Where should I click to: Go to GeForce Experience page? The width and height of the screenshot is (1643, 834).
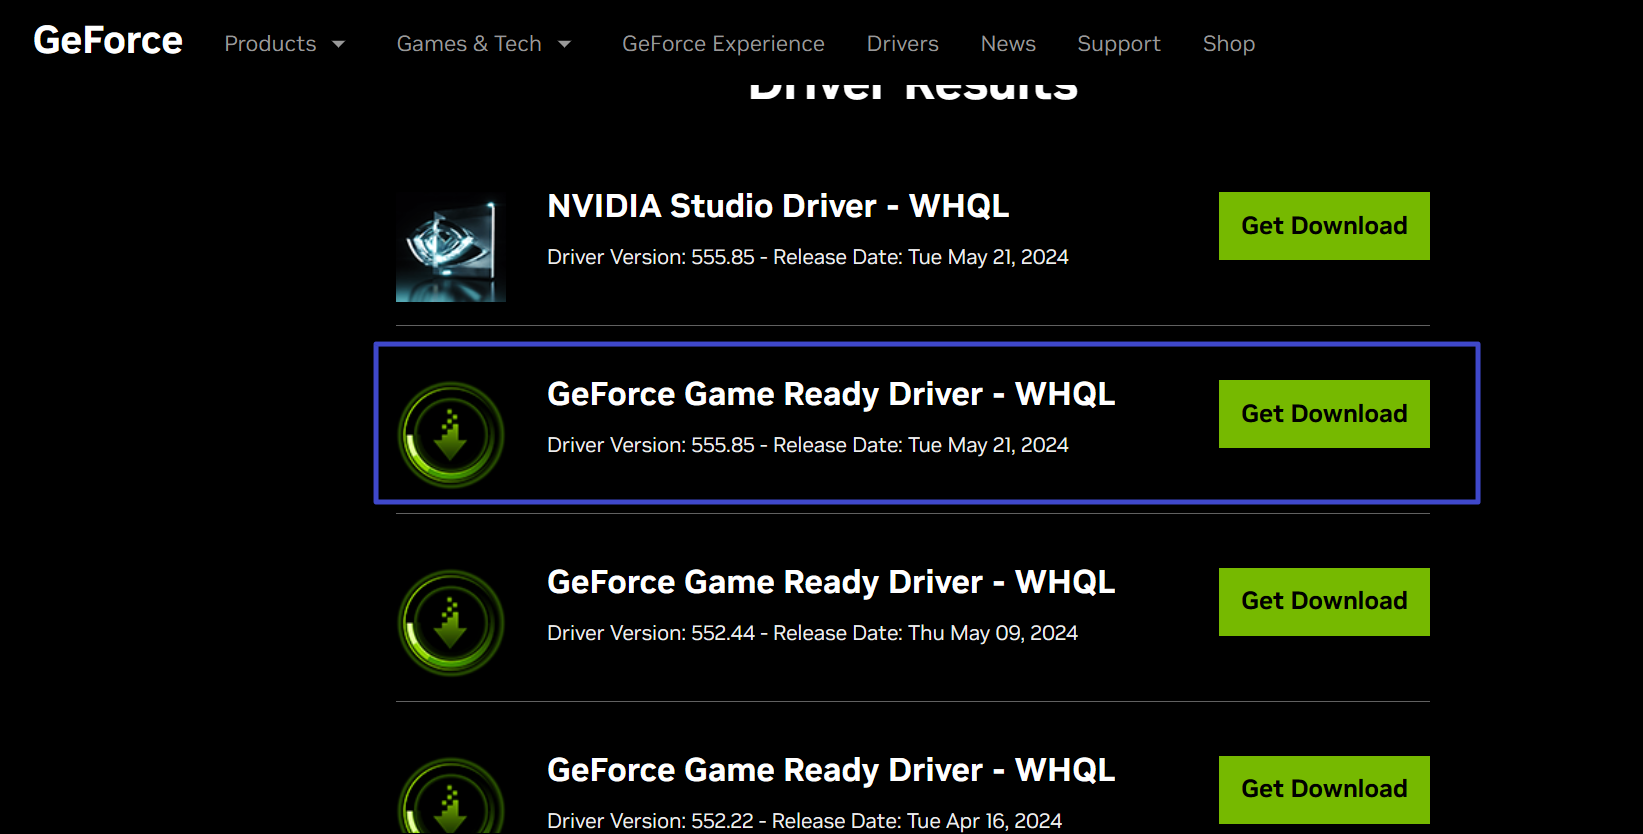(x=723, y=44)
